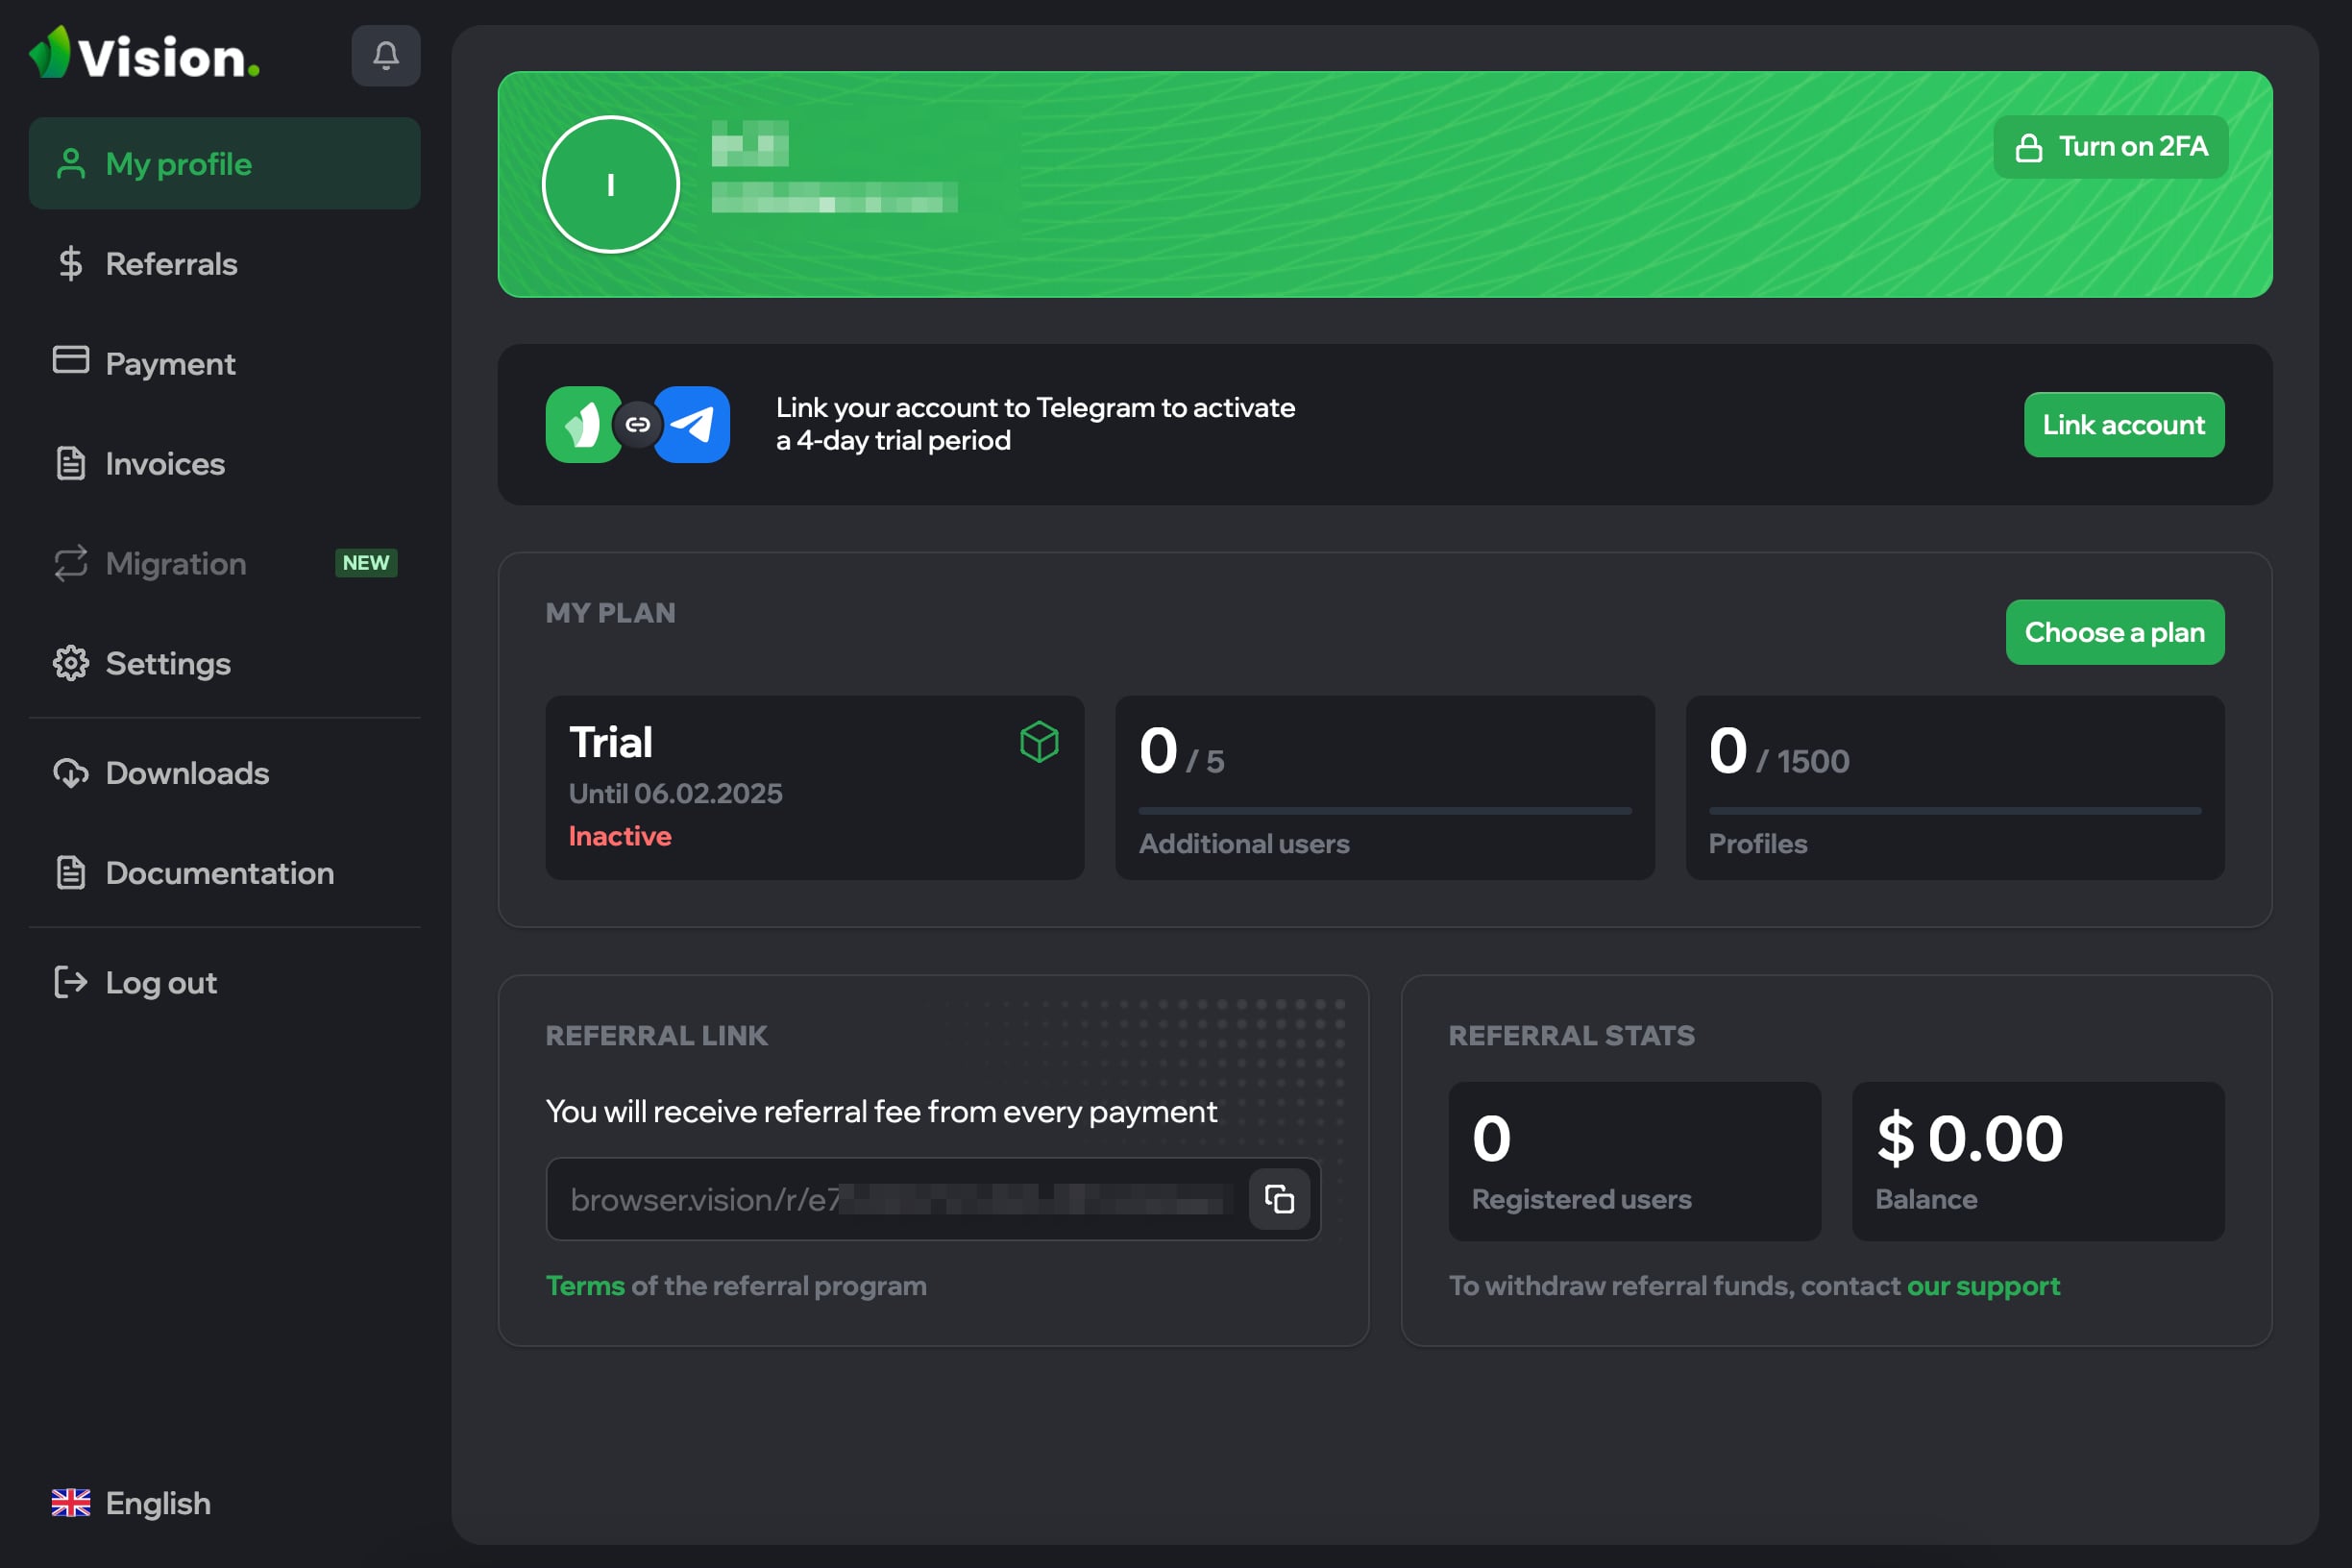Click the '/ 1500' profiles limit
Image resolution: width=2352 pixels, height=1568 pixels.
click(x=1803, y=761)
